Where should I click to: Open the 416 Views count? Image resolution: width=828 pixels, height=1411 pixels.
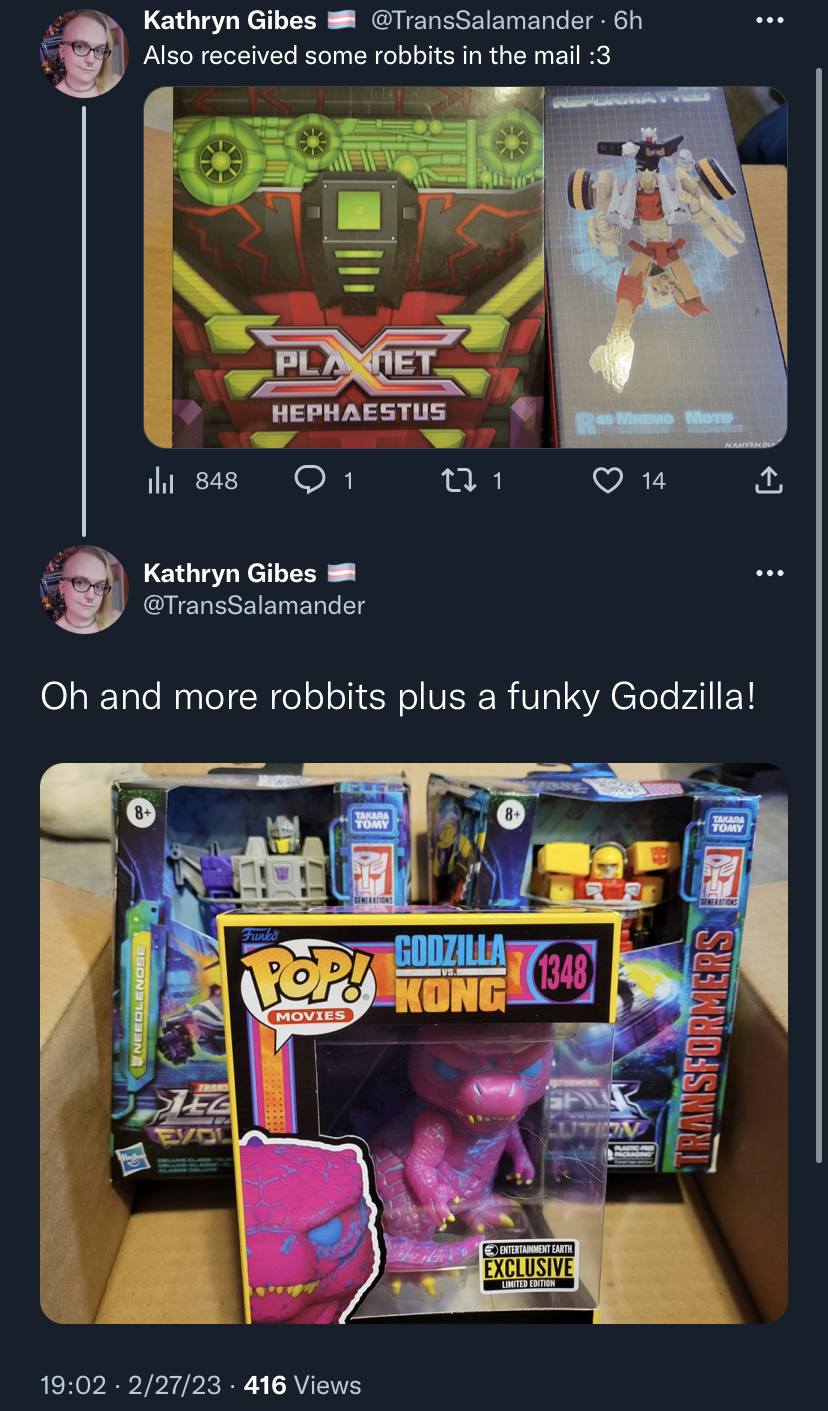303,1385
